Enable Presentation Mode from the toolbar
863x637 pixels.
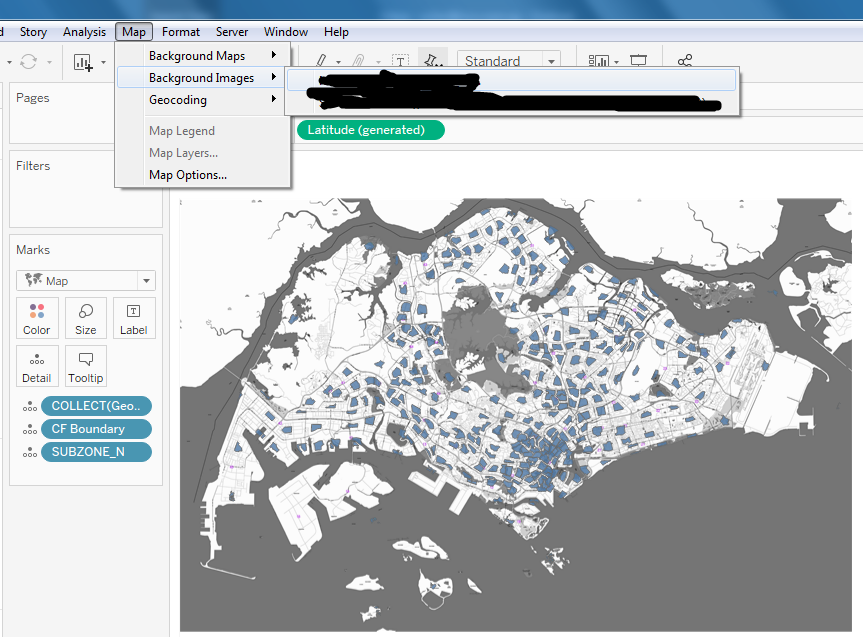pyautogui.click(x=639, y=59)
